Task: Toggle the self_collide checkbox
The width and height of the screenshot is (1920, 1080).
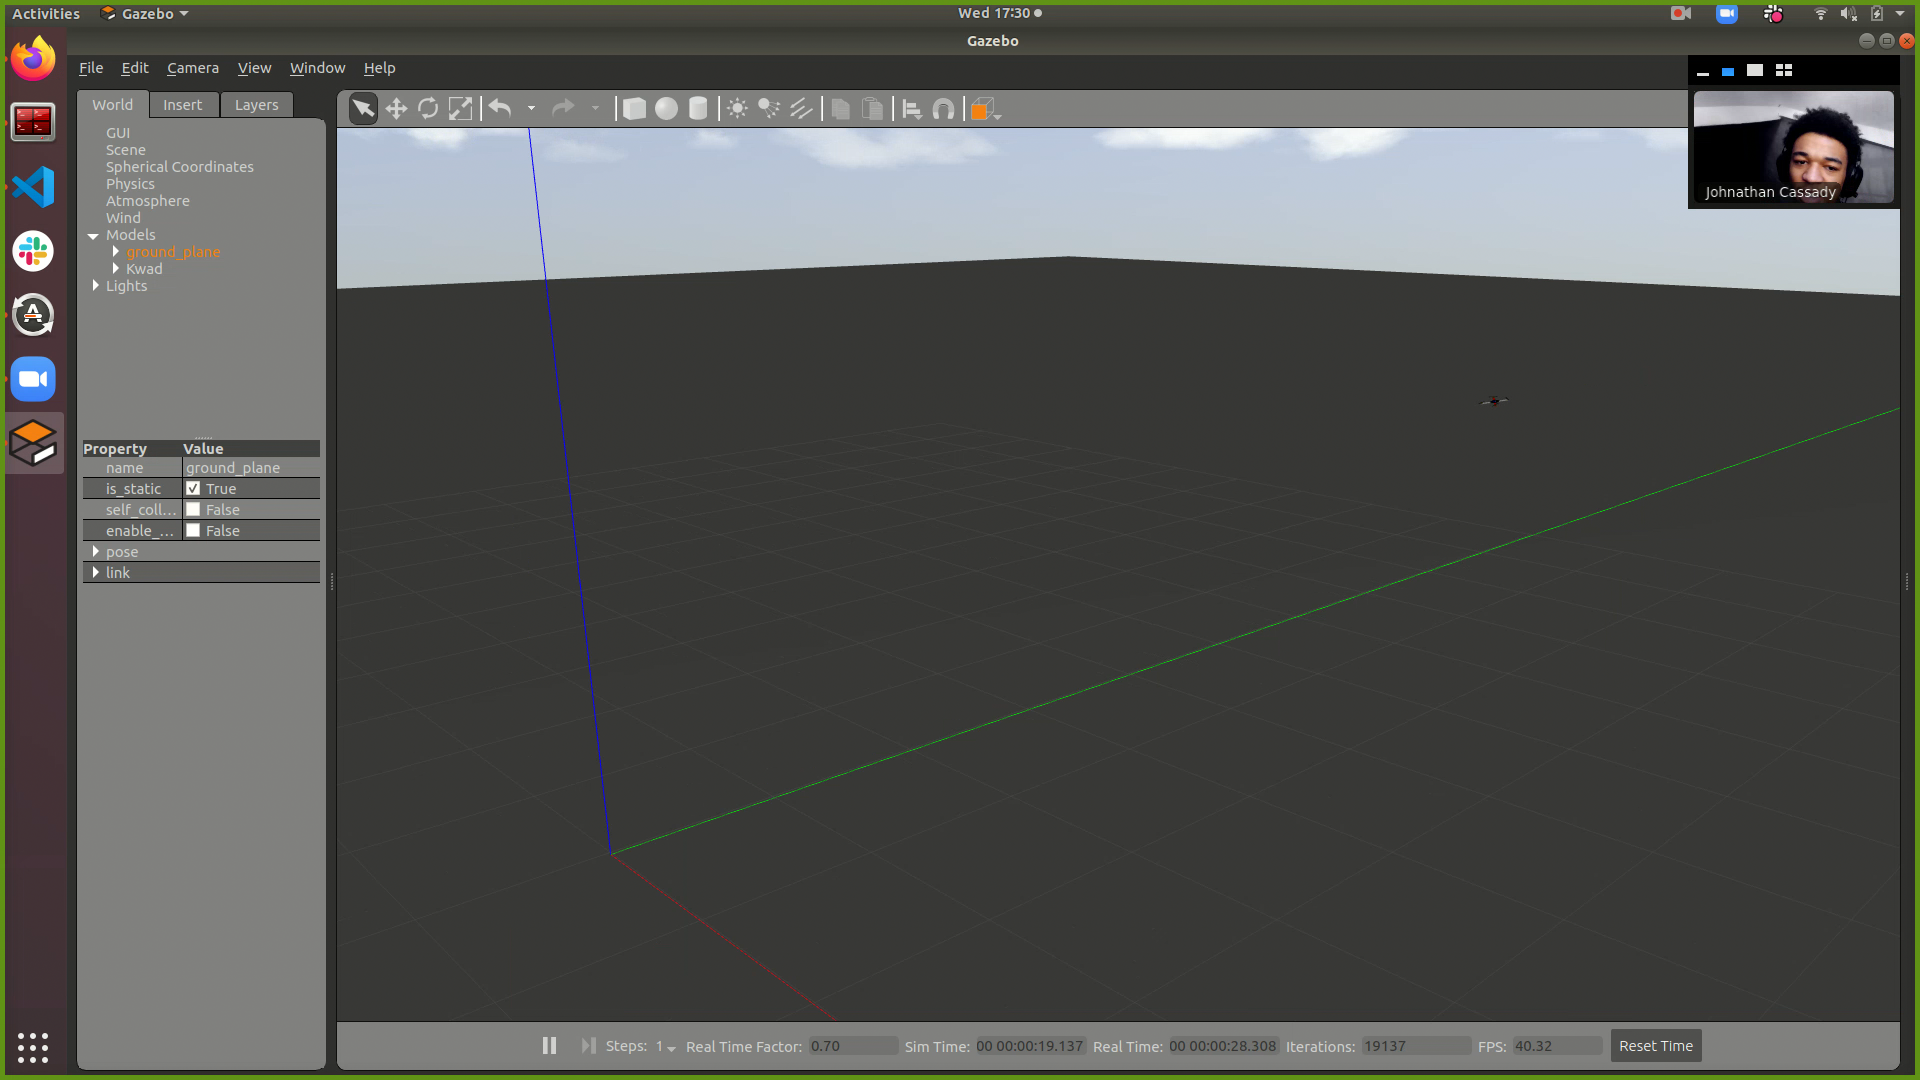Action: coord(193,510)
